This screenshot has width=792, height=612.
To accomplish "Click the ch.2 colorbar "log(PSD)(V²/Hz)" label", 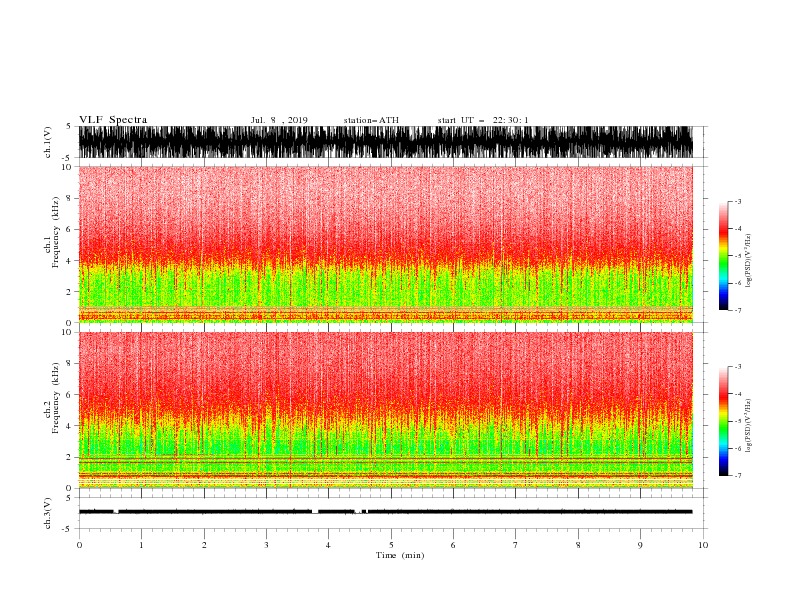I will pos(749,426).
